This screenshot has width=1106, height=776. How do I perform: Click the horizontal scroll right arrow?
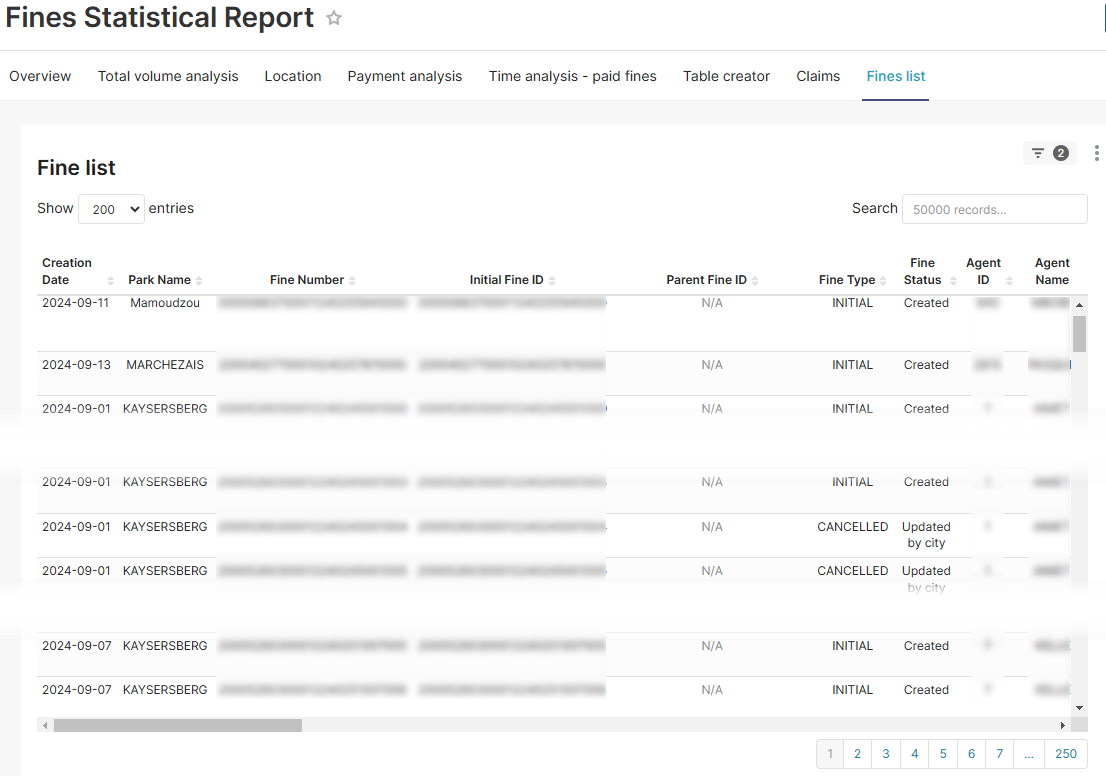(1063, 725)
